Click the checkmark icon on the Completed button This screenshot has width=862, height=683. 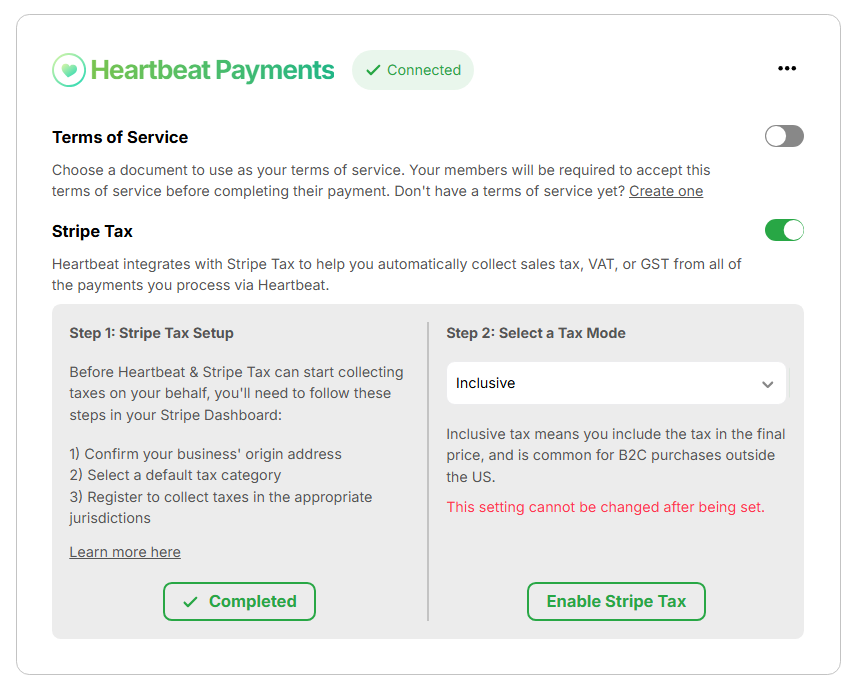[x=190, y=602]
